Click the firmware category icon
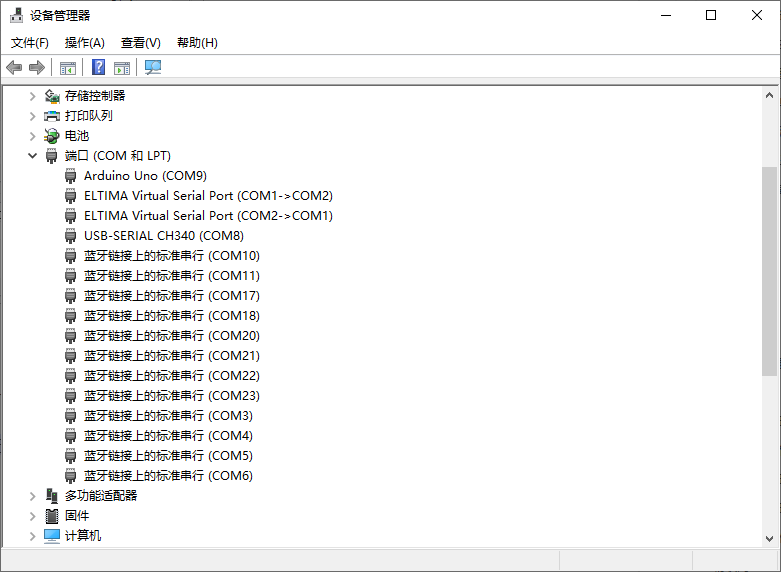Viewport: 781px width, 572px height. tap(52, 516)
